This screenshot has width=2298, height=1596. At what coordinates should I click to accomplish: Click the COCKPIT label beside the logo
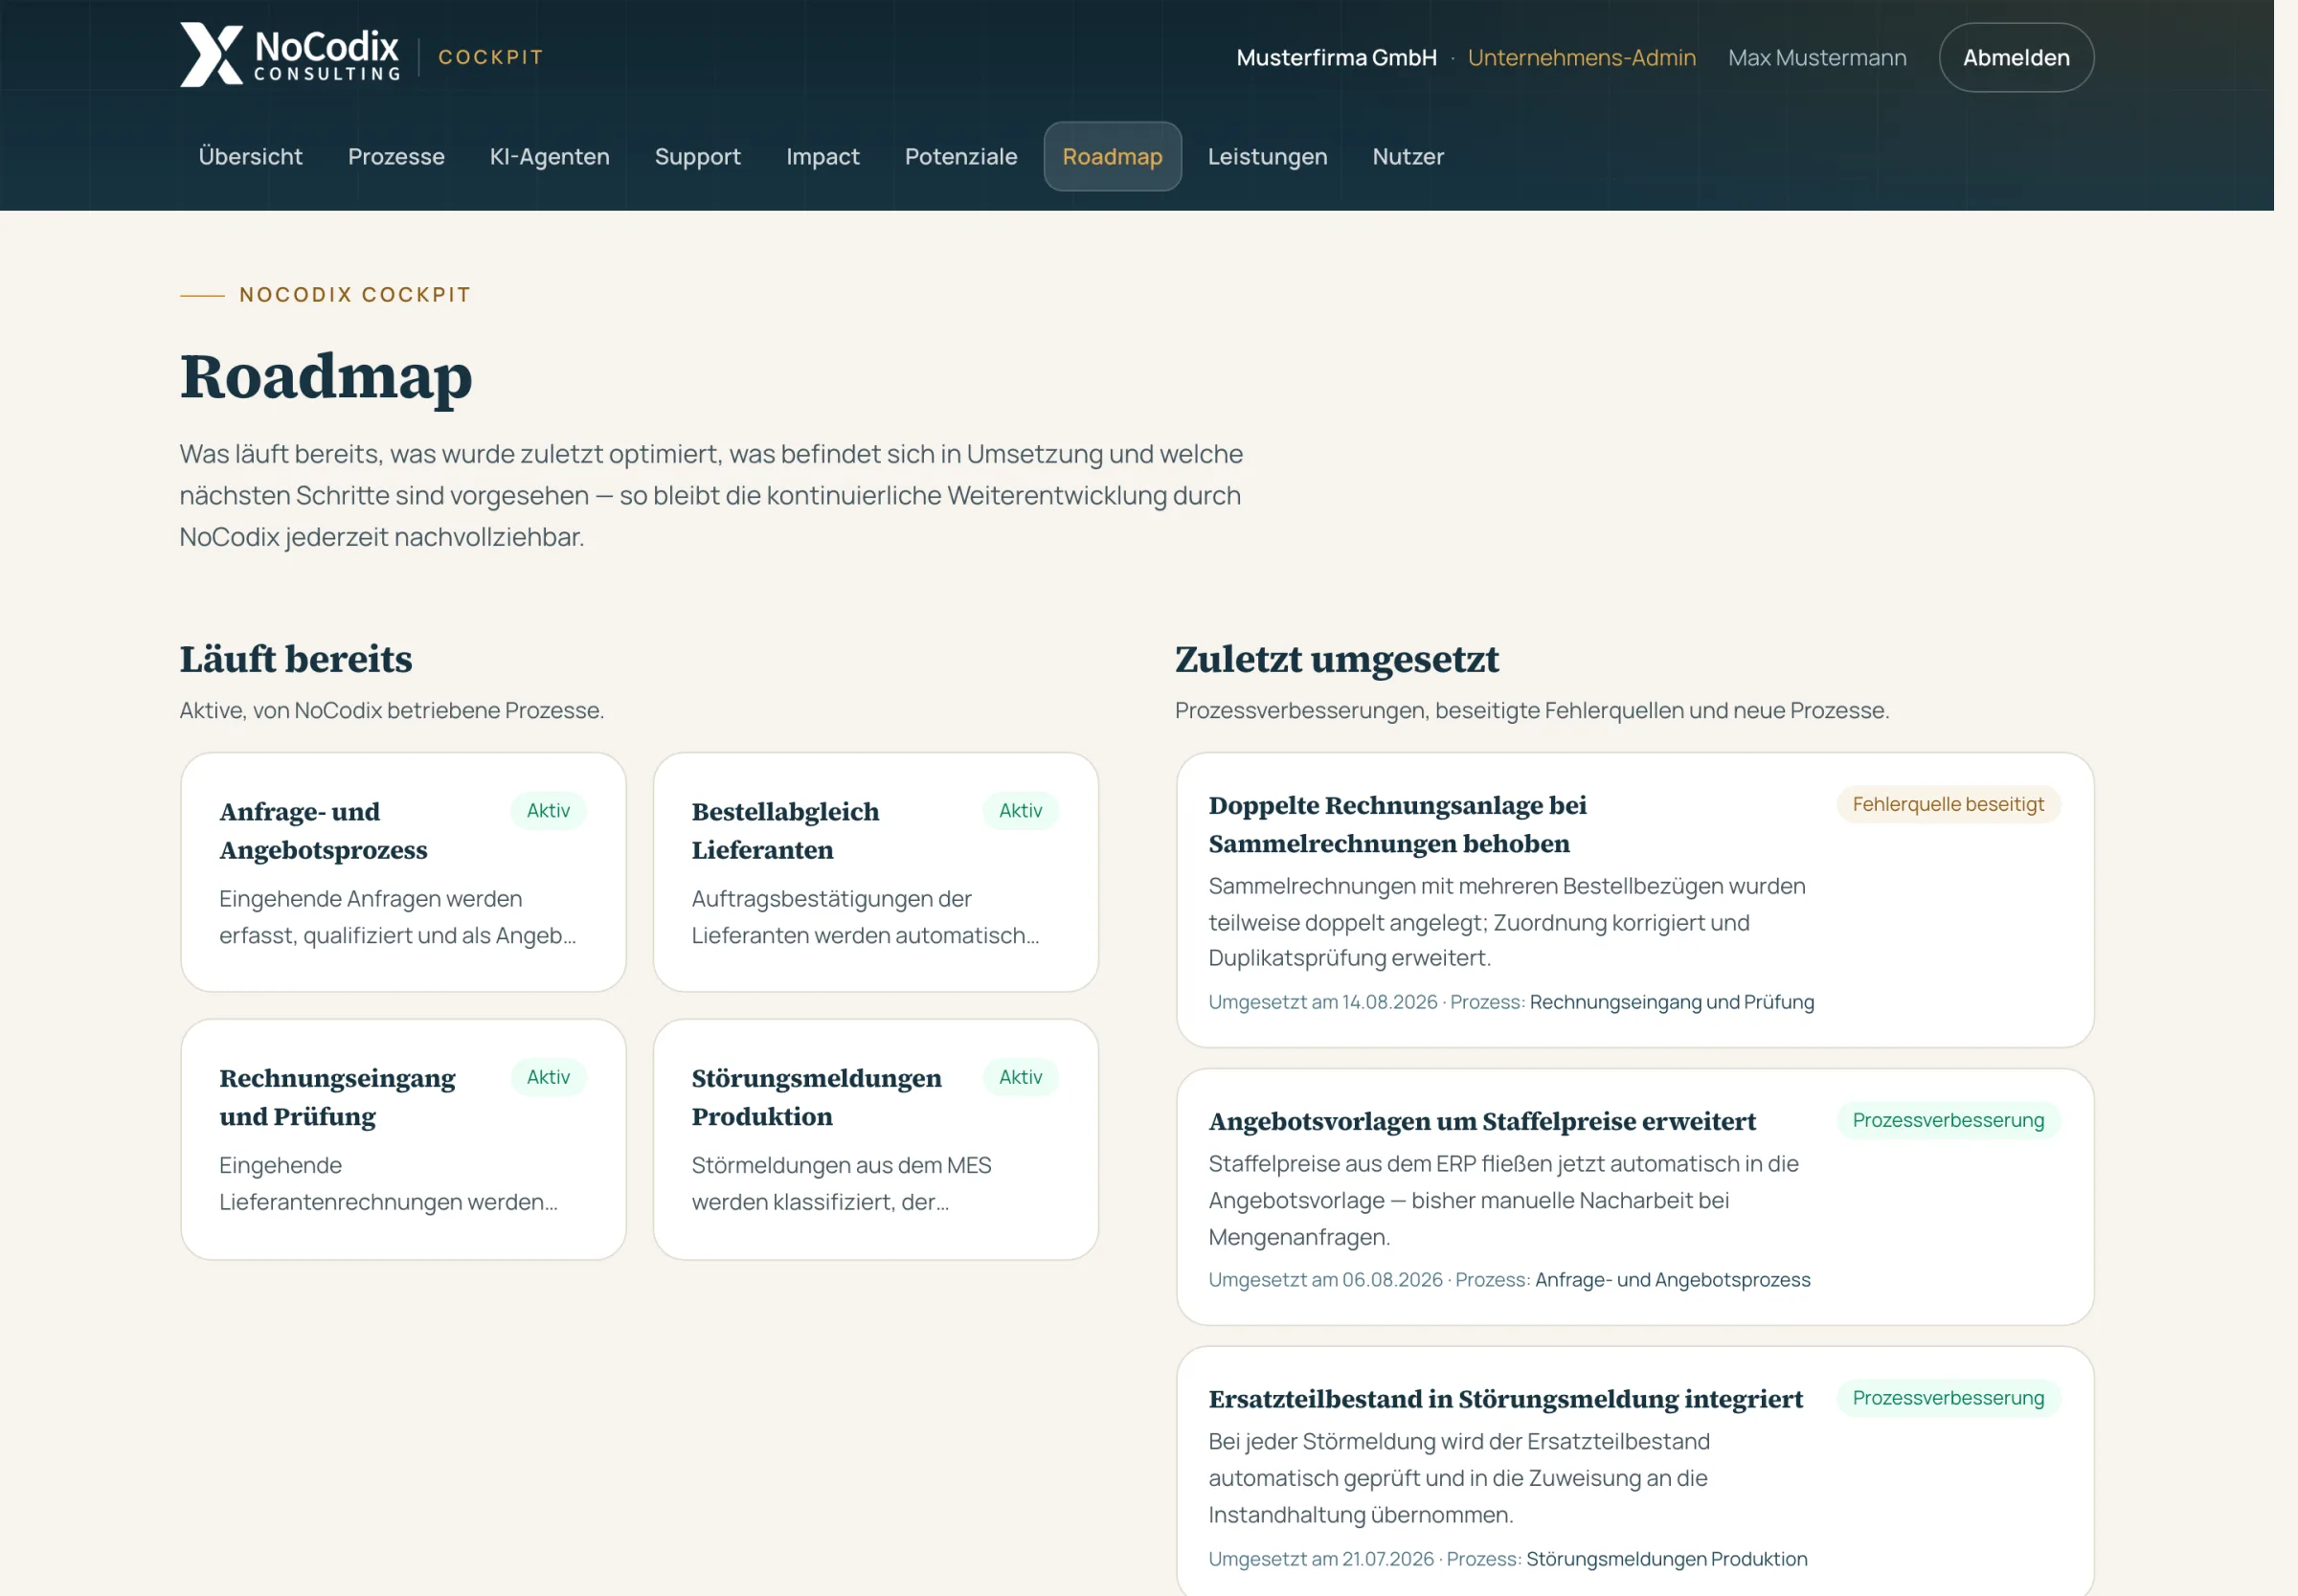[x=490, y=57]
